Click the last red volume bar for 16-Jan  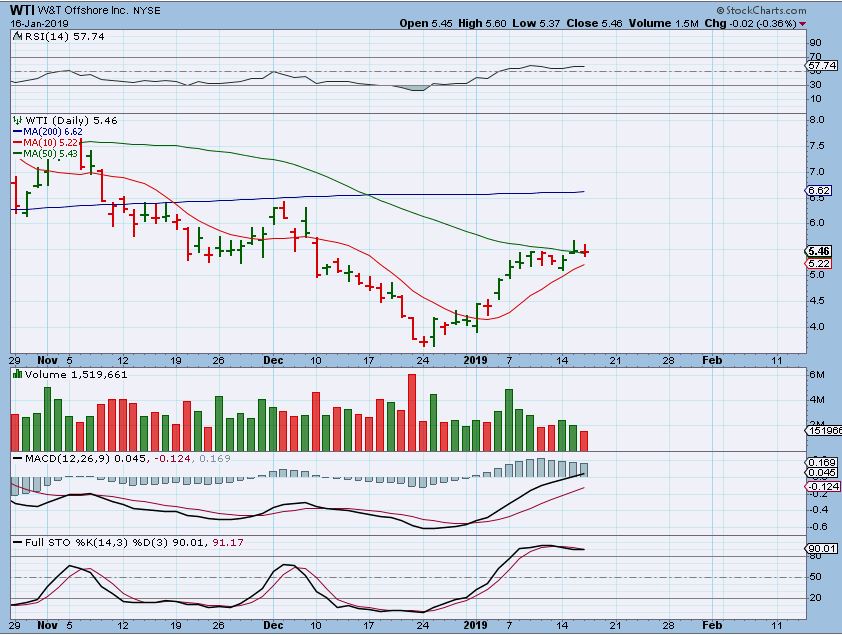(584, 440)
